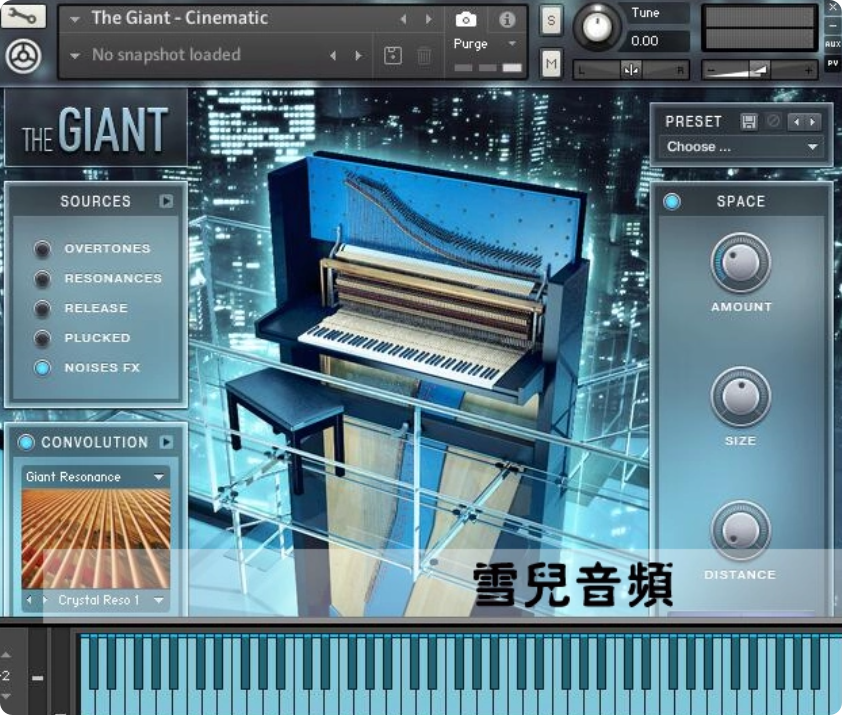Click the Space panel title
The height and width of the screenshot is (715, 842).
tap(741, 201)
